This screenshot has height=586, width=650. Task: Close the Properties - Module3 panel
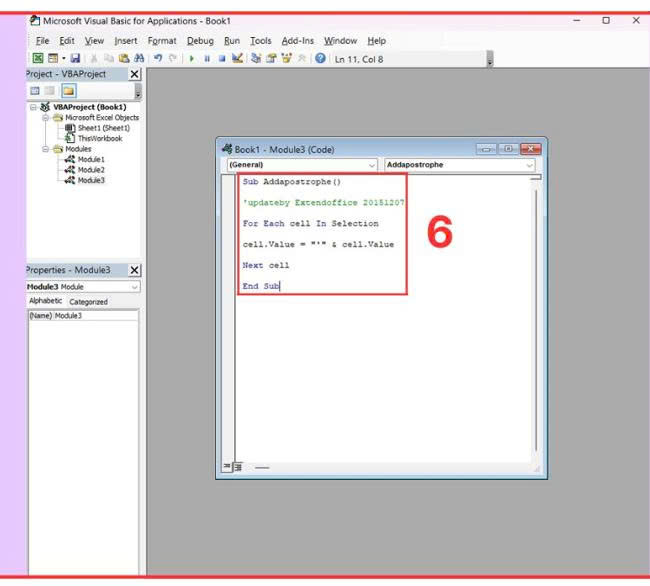tap(135, 270)
